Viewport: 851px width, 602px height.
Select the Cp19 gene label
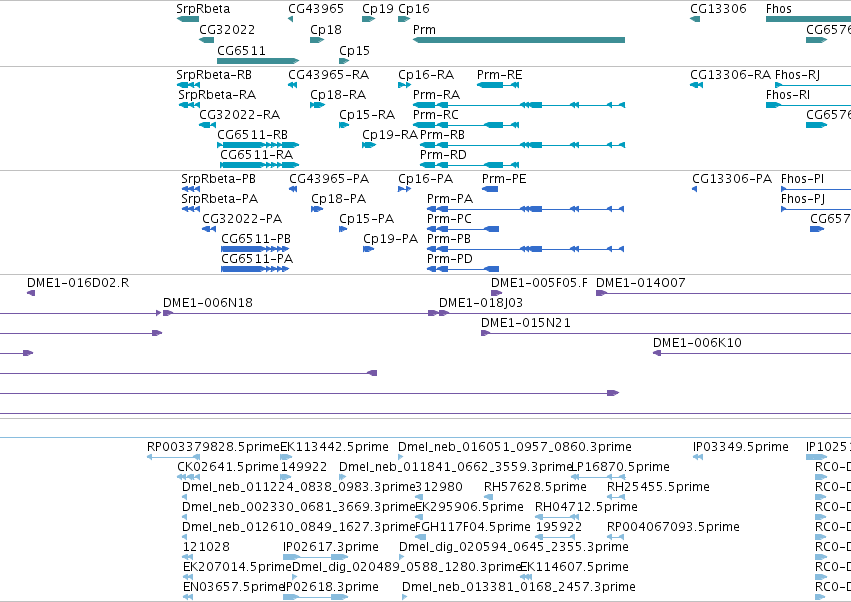[x=378, y=9]
